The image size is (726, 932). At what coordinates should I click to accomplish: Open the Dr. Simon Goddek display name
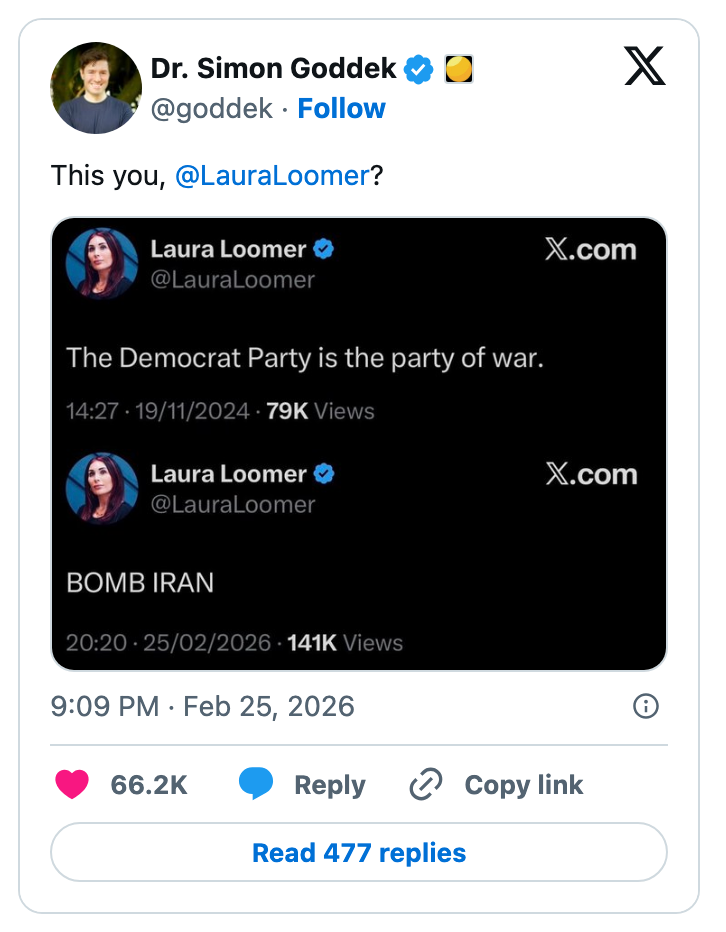click(x=275, y=69)
